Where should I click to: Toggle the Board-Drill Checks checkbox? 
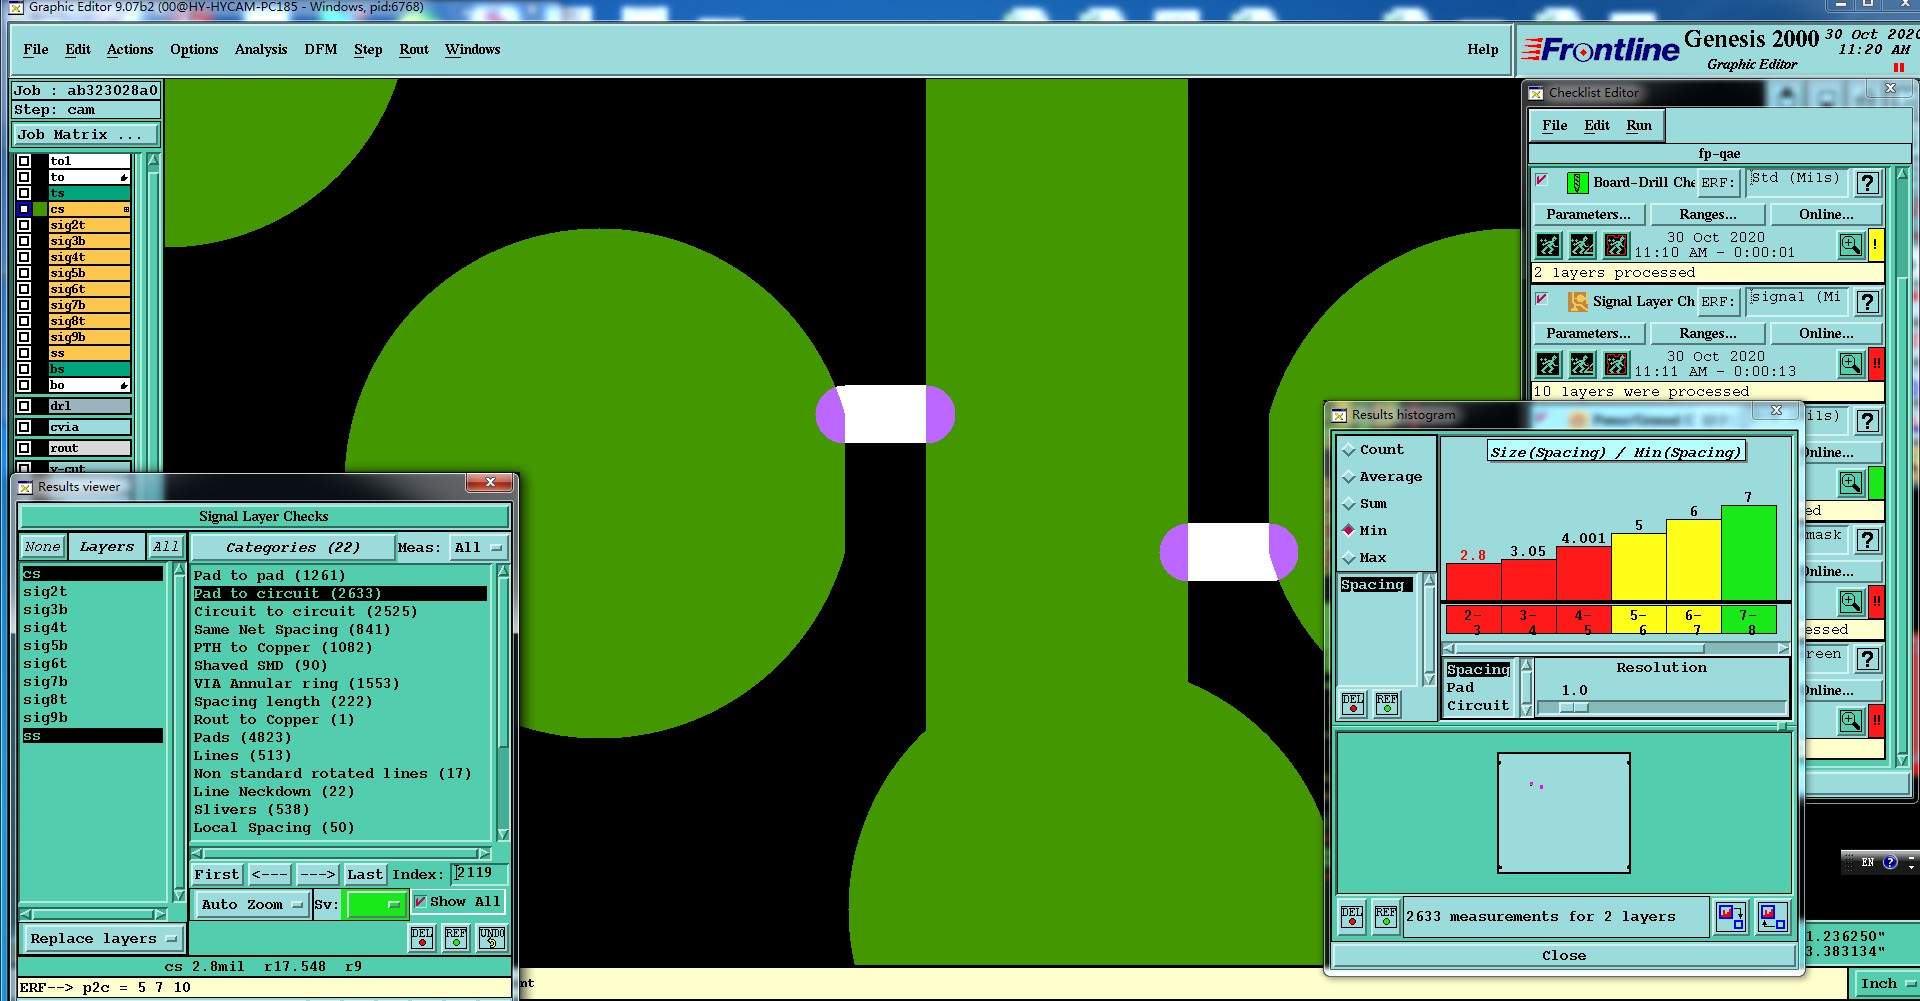pos(1542,180)
